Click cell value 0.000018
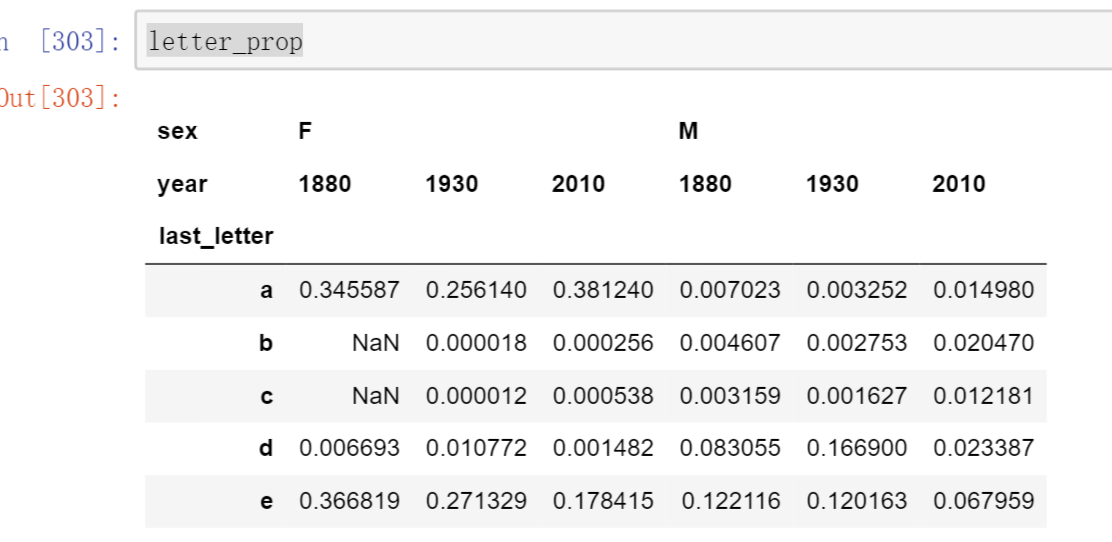 tap(476, 343)
